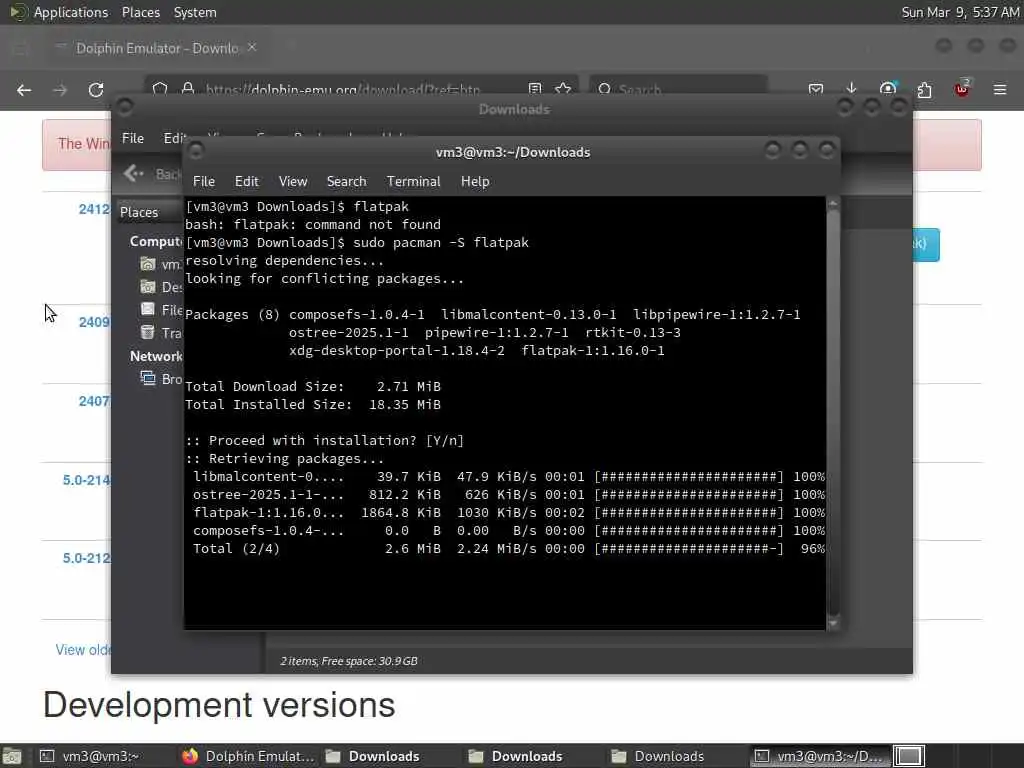Go back in Firefox browser
This screenshot has width=1024, height=768.
(24, 90)
